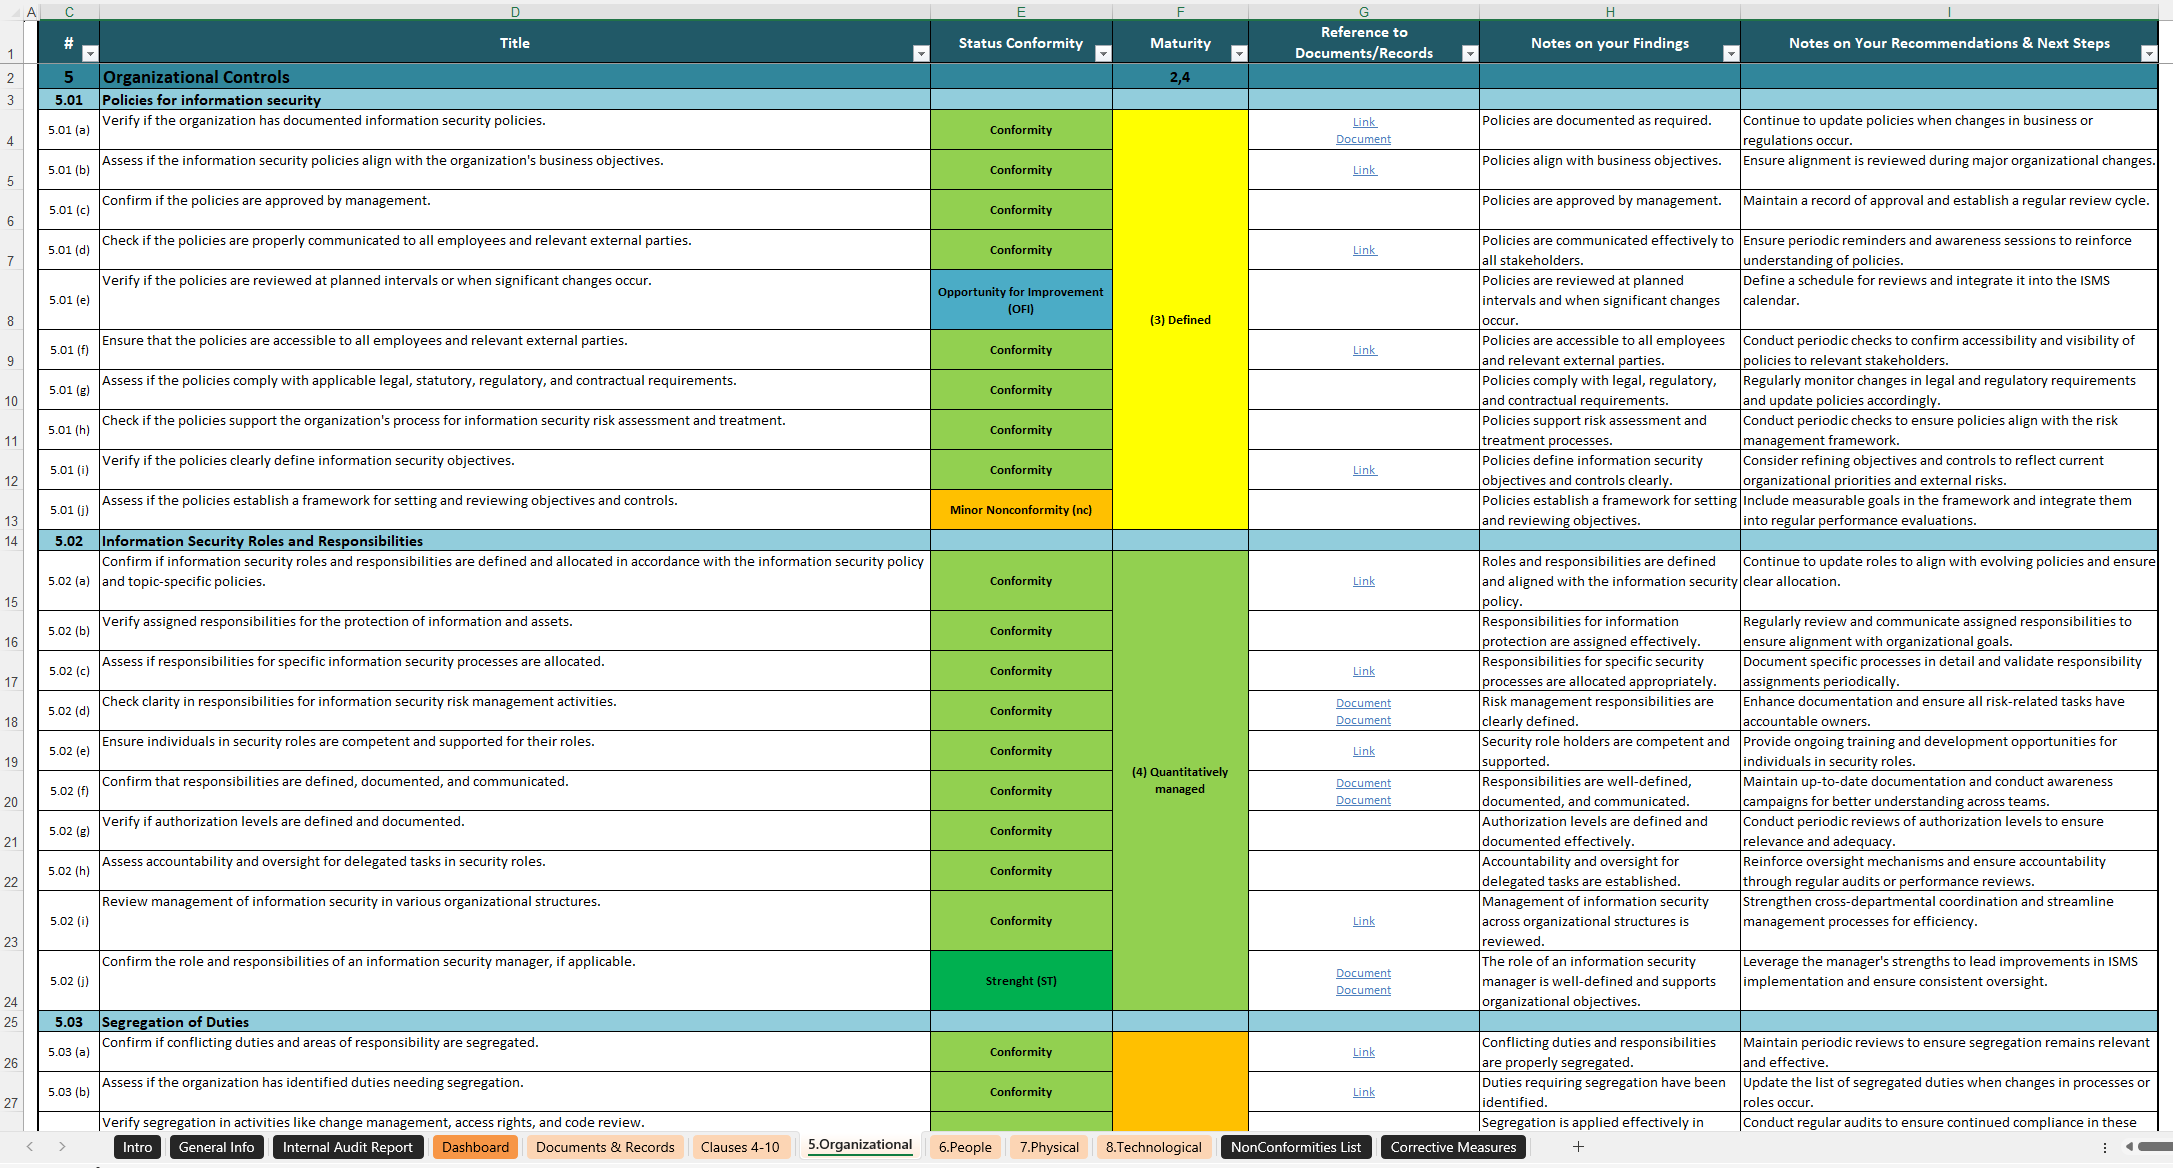Select the column D header
The width and height of the screenshot is (2173, 1168).
[x=515, y=11]
